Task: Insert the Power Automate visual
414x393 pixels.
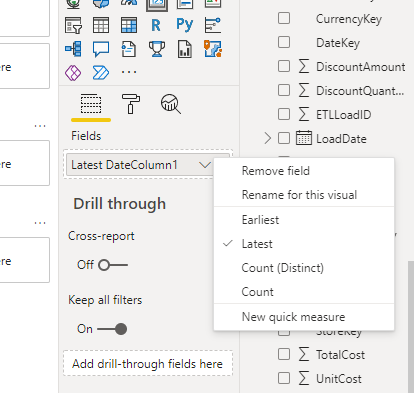Action: pos(101,73)
